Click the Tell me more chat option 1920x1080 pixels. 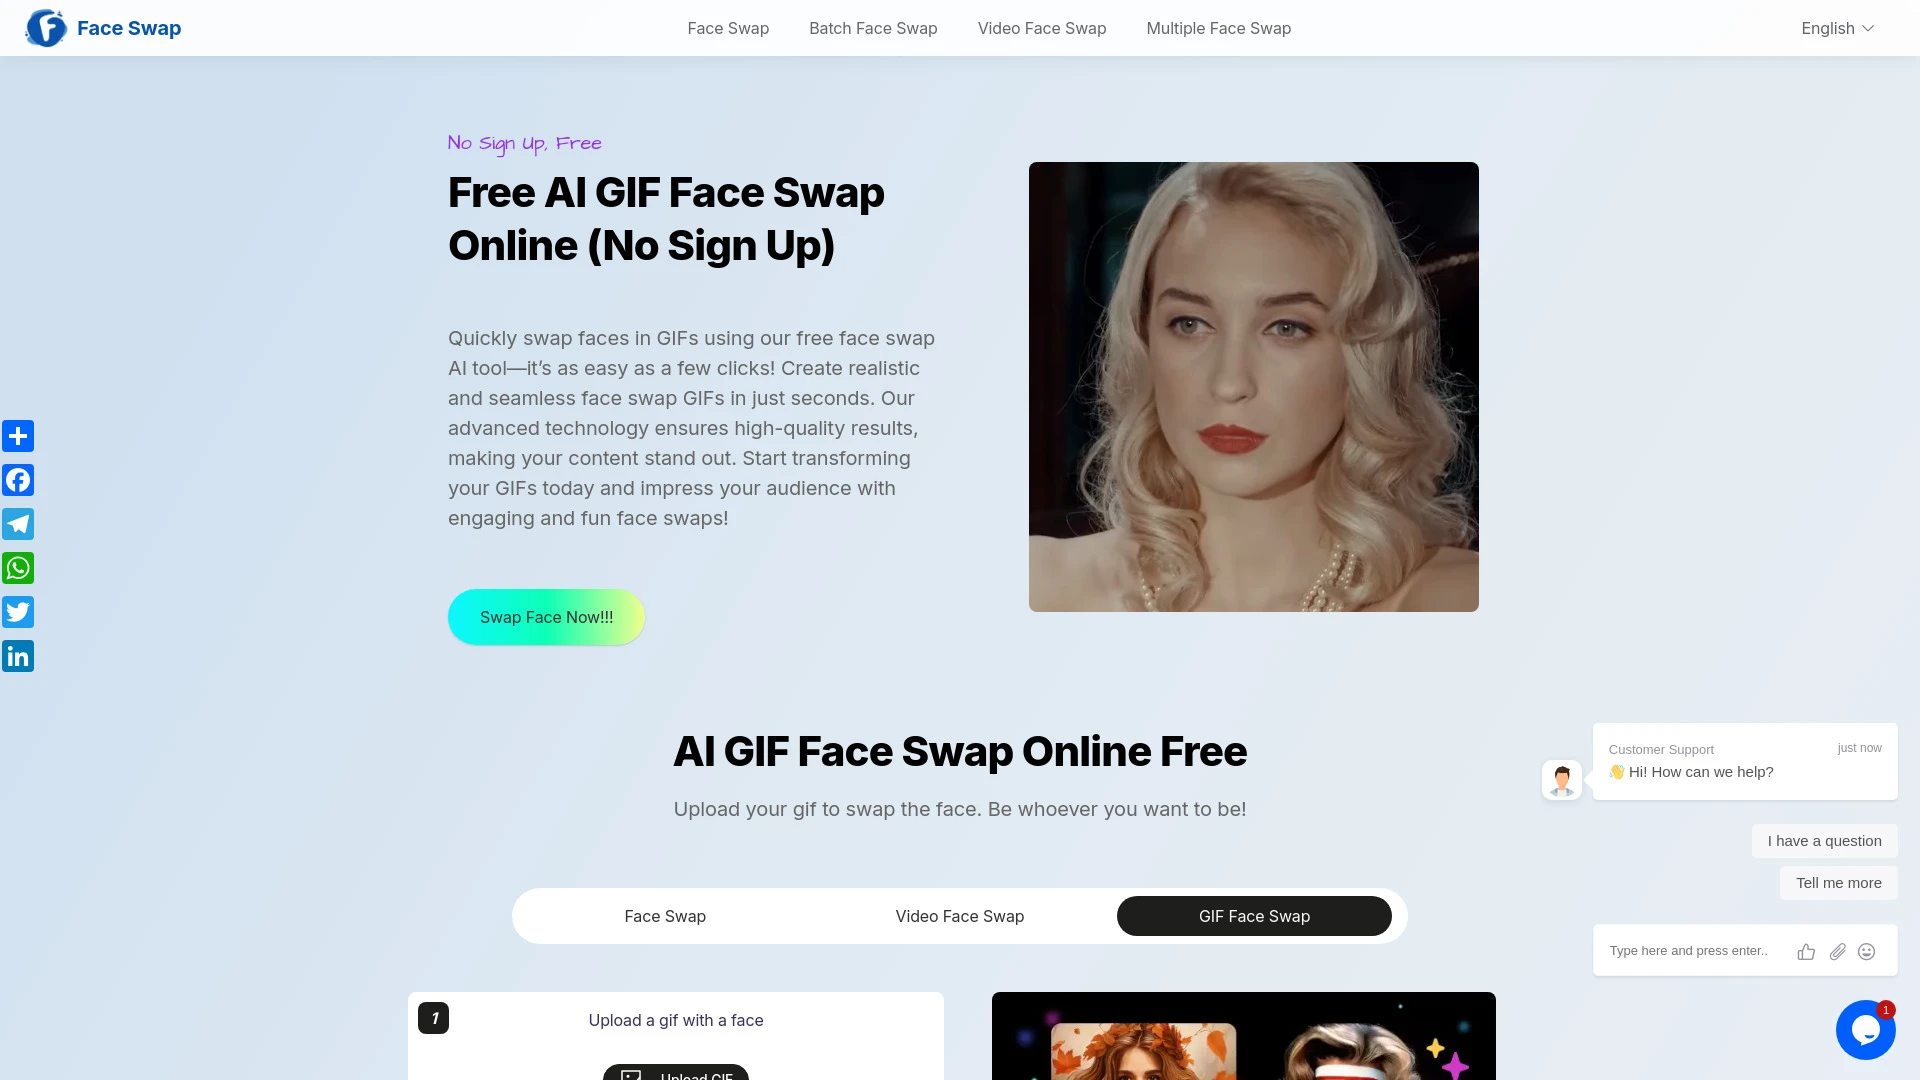coord(1838,882)
